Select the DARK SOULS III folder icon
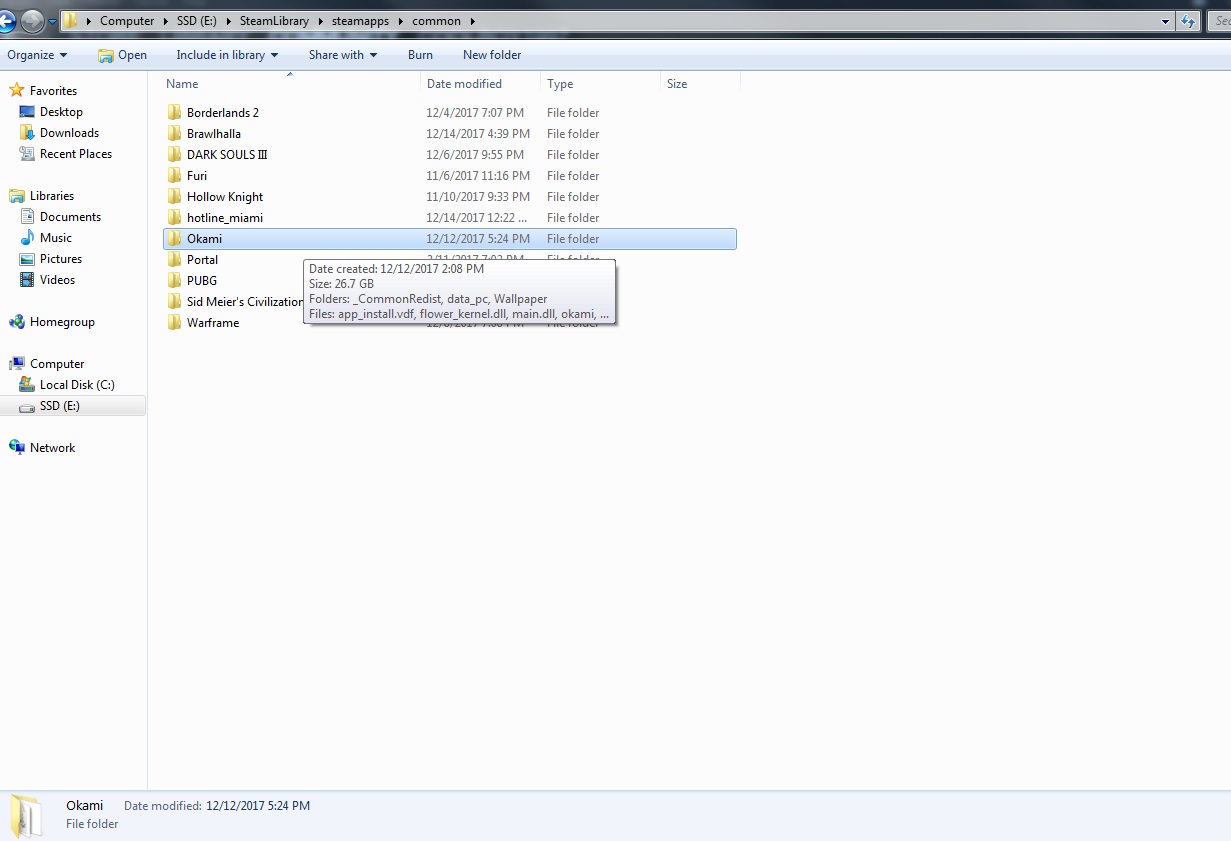 coord(174,154)
